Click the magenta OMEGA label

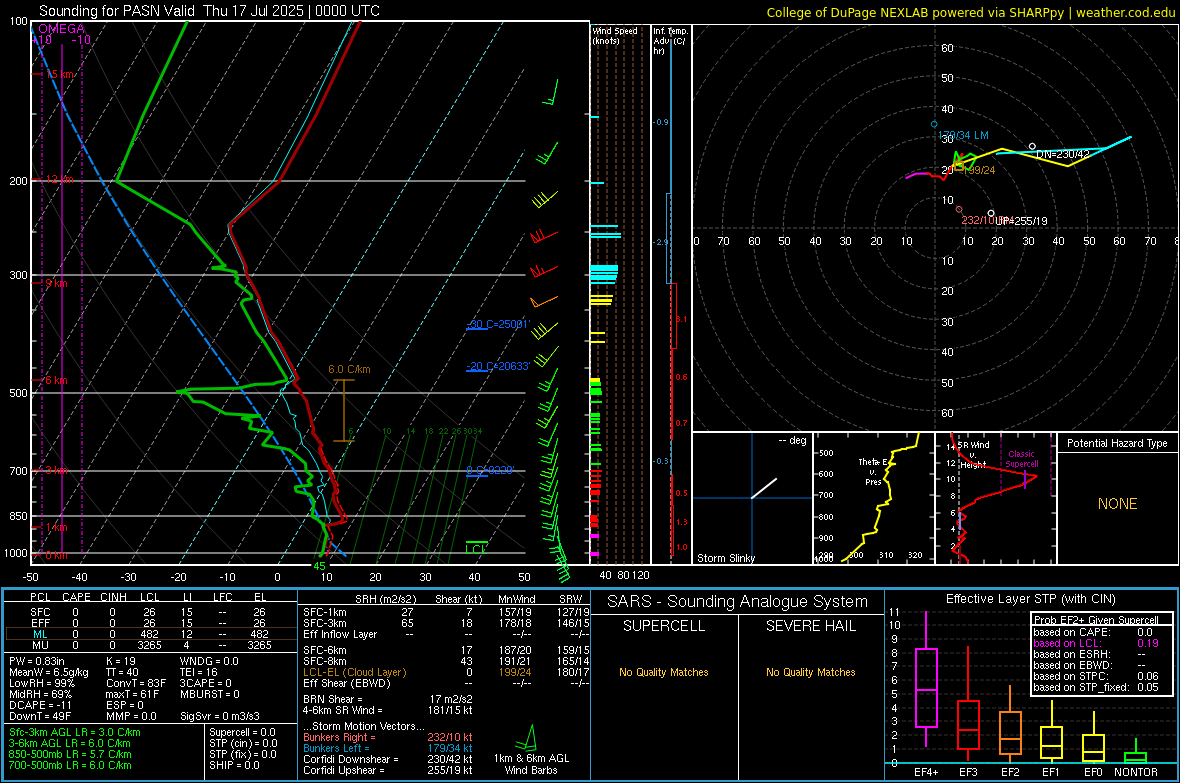(x=61, y=29)
